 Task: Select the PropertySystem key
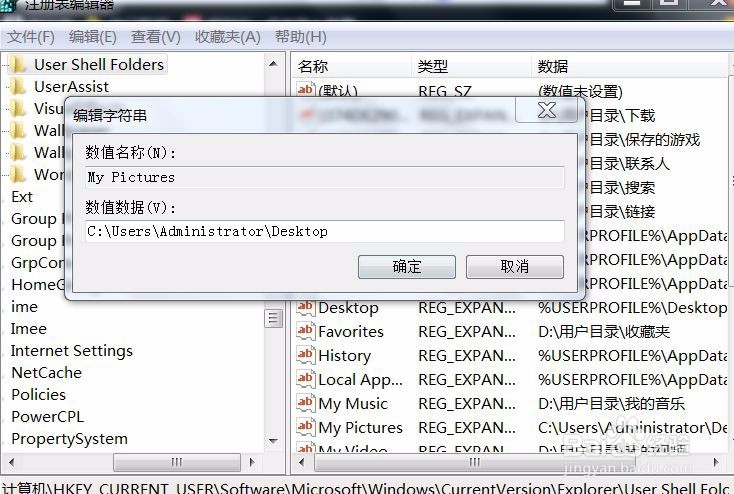(69, 439)
